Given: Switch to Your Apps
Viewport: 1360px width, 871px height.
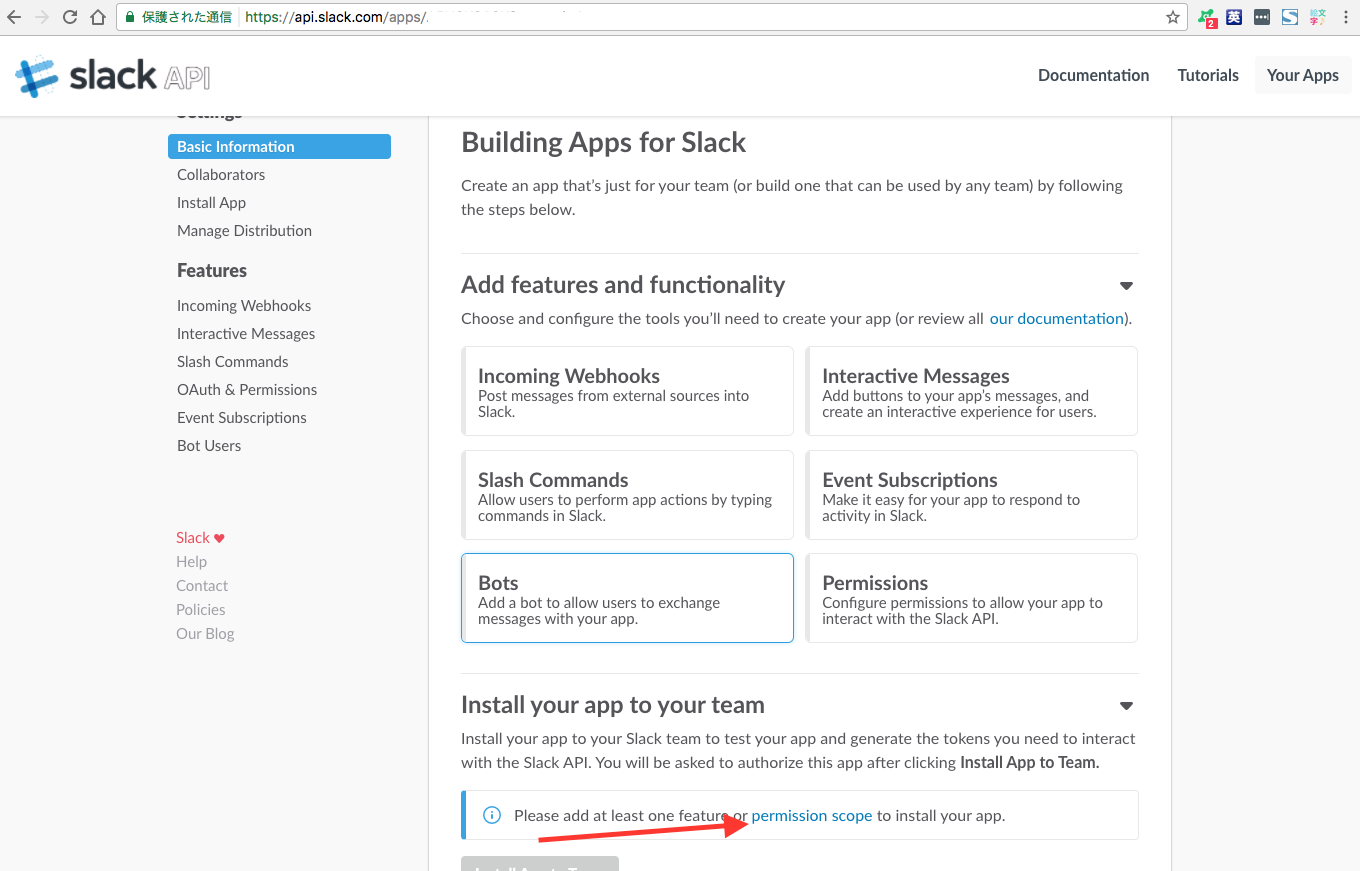Looking at the screenshot, I should point(1302,75).
